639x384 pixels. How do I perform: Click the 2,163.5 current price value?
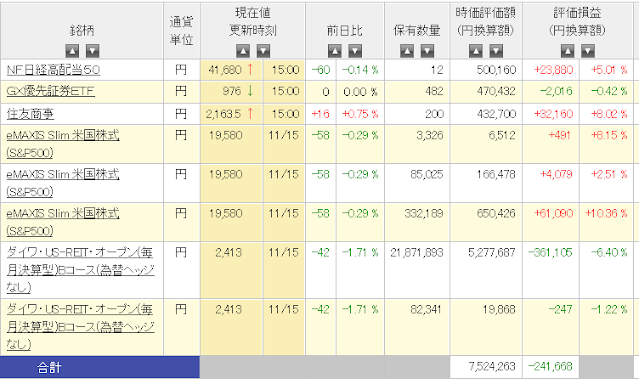223,114
